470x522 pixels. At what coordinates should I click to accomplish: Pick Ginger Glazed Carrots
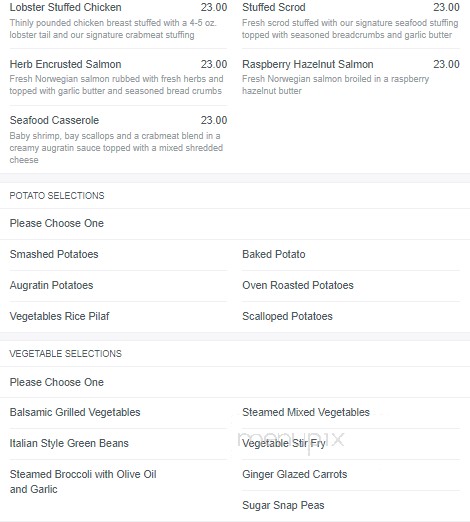point(295,474)
